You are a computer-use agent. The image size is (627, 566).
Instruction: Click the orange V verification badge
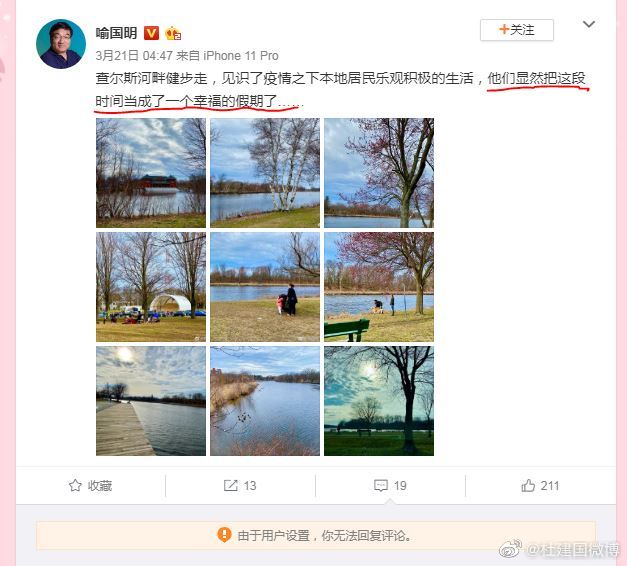point(151,33)
